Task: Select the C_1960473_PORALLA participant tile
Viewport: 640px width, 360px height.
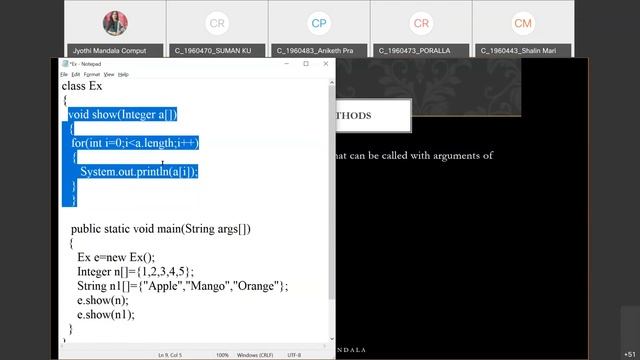Action: 421,29
